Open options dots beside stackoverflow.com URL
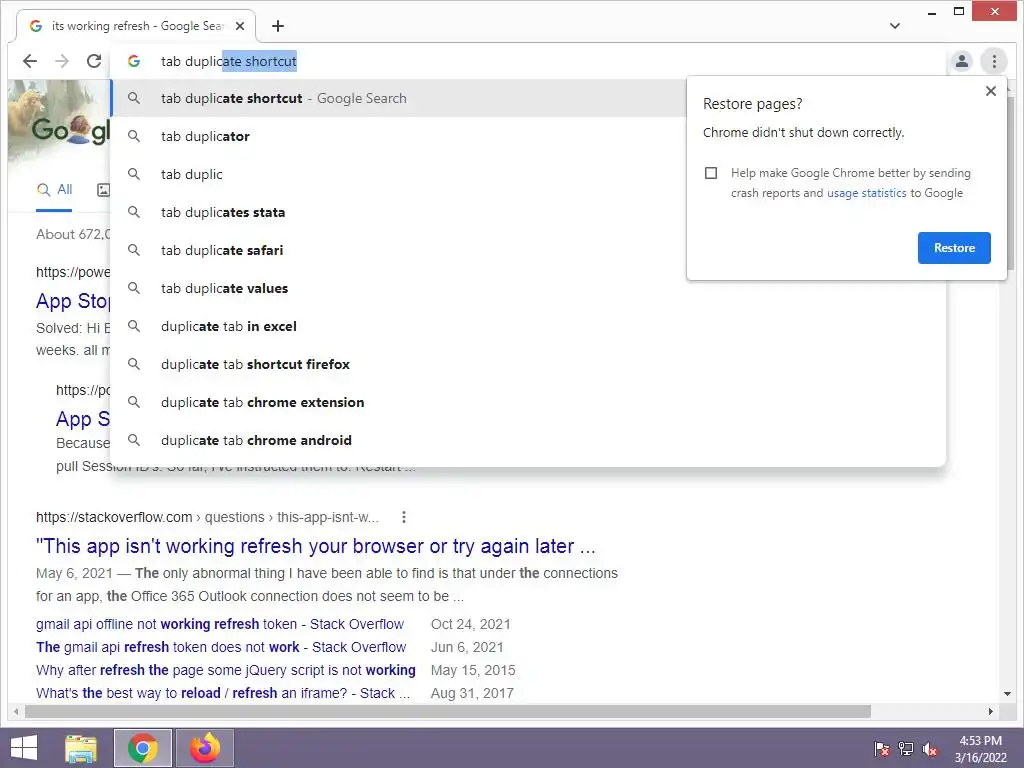Image resolution: width=1024 pixels, height=768 pixels. (404, 517)
